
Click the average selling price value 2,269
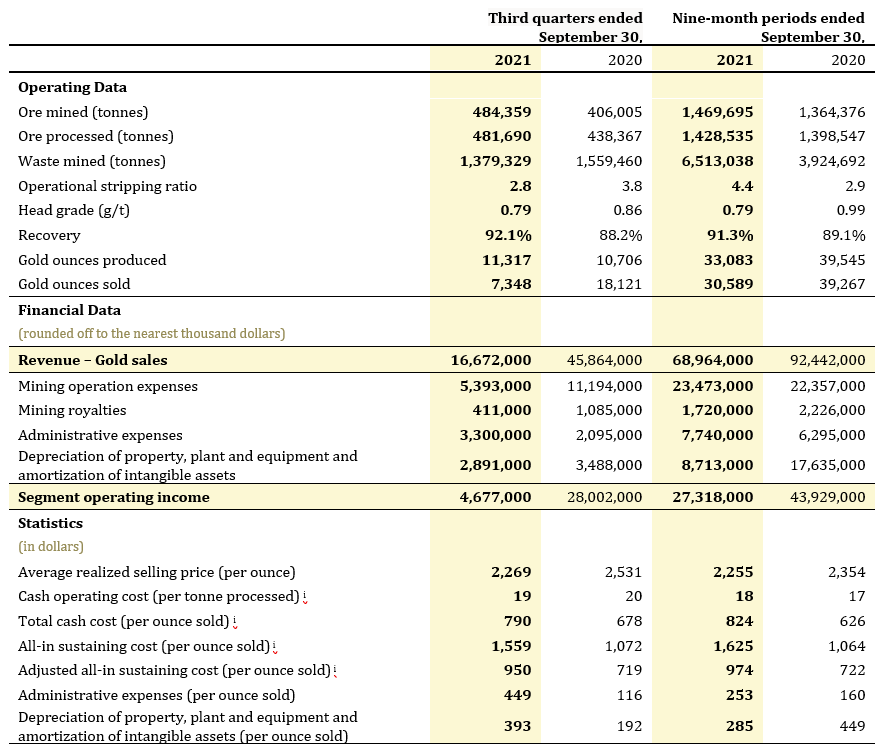[511, 572]
